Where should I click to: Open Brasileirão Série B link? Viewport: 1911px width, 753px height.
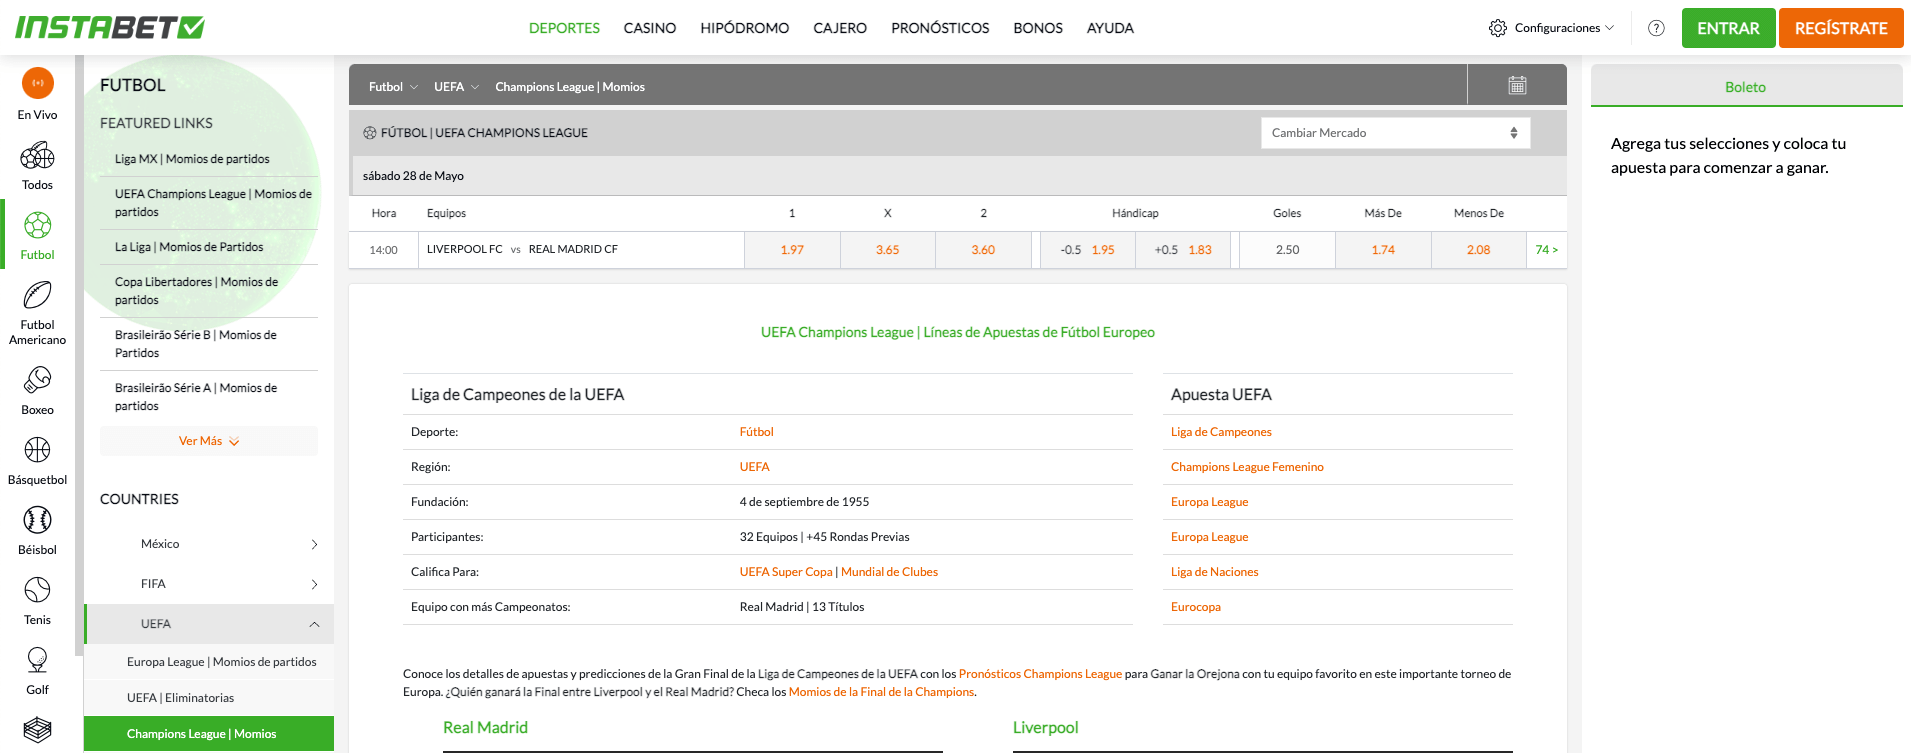pyautogui.click(x=196, y=344)
